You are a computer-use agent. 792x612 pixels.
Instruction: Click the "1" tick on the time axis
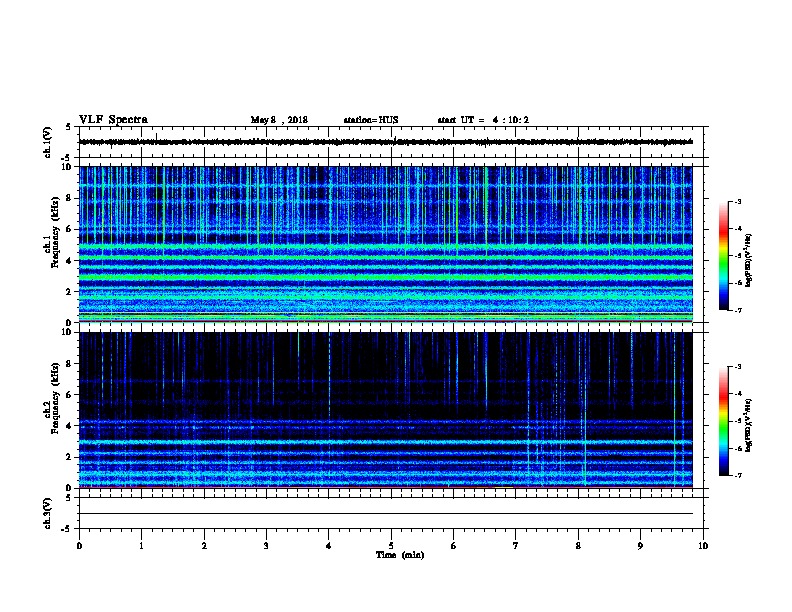142,546
